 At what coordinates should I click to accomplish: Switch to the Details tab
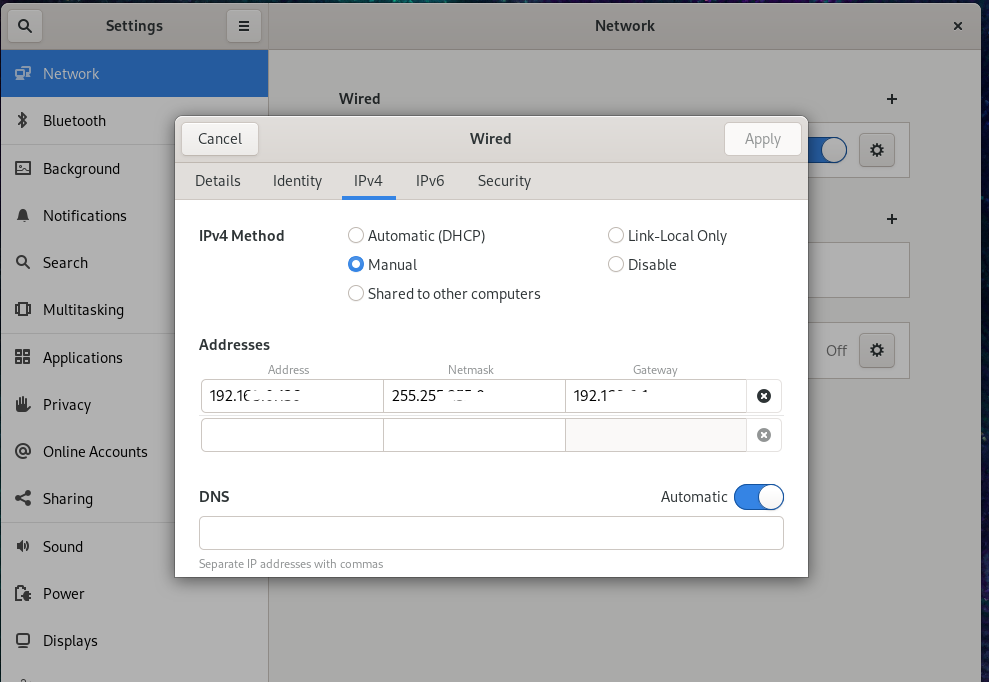[x=217, y=181]
